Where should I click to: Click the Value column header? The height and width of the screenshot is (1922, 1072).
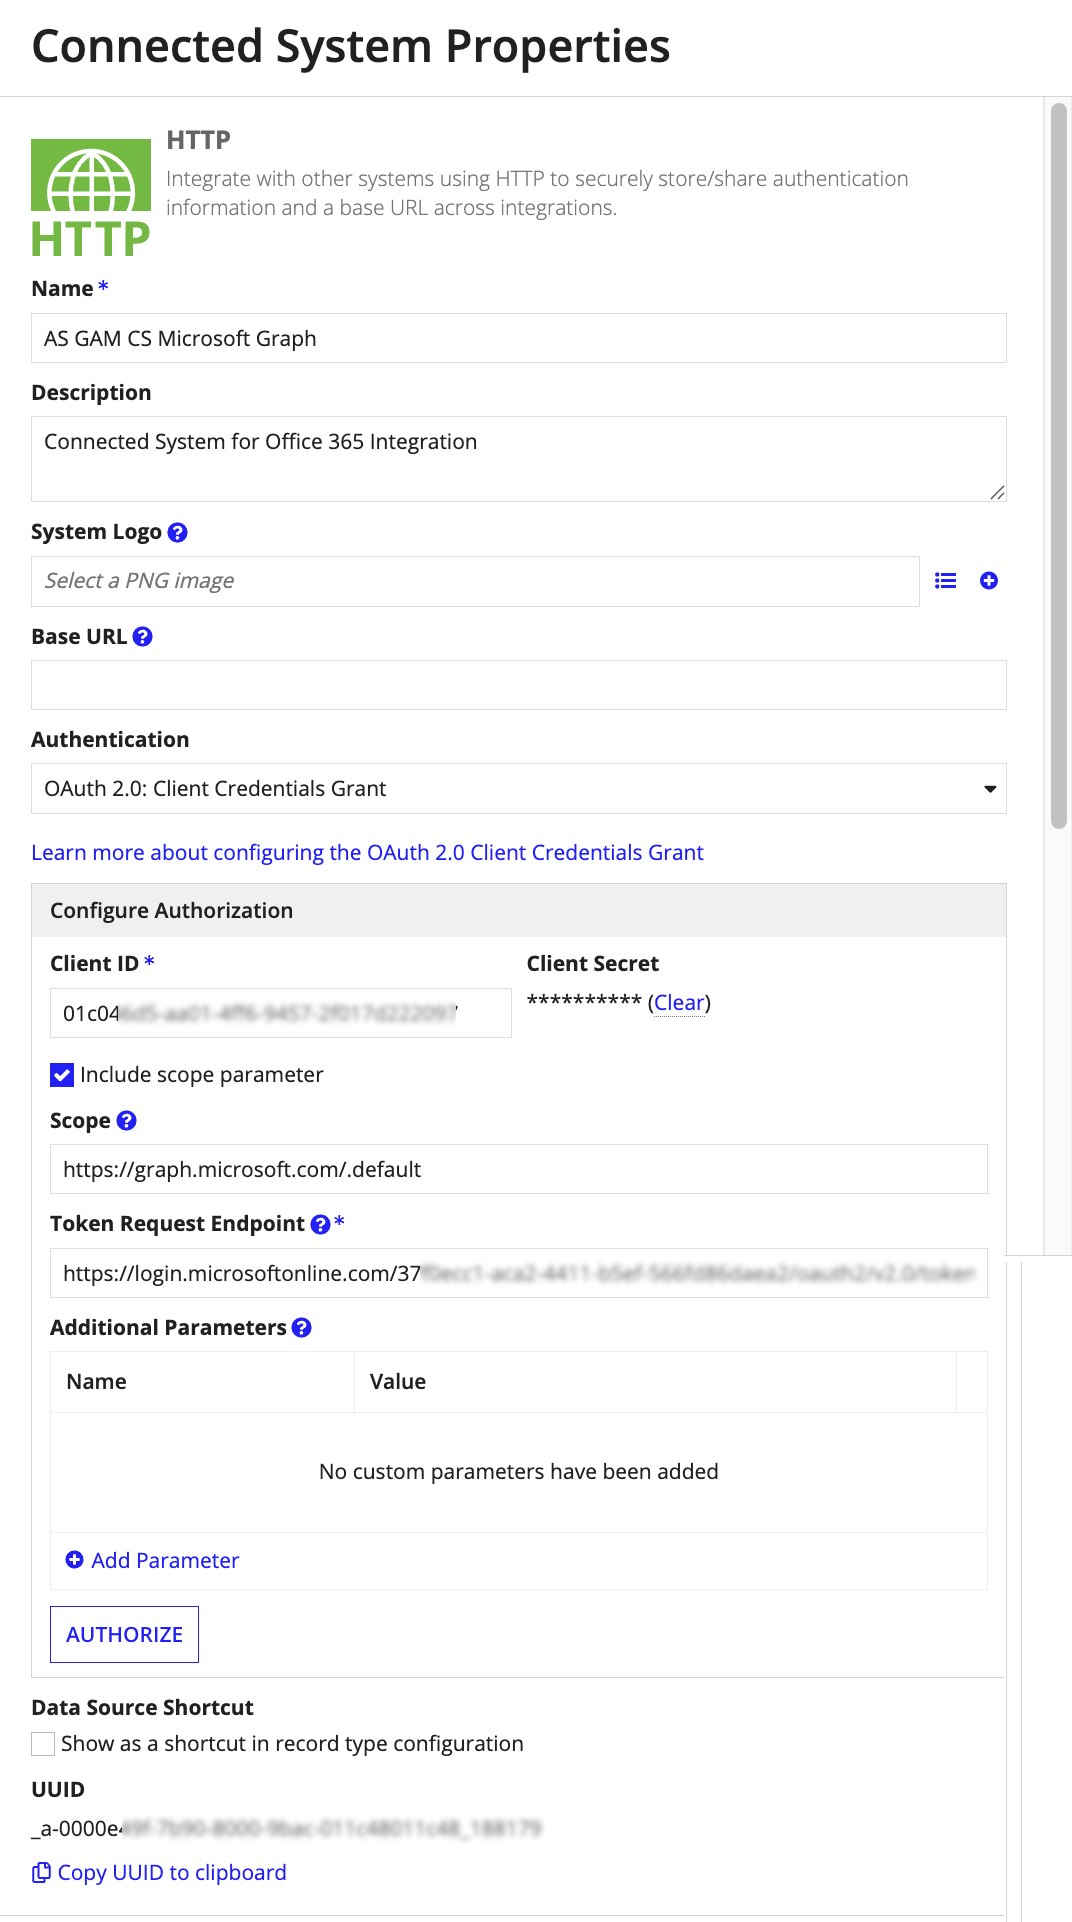click(656, 1382)
